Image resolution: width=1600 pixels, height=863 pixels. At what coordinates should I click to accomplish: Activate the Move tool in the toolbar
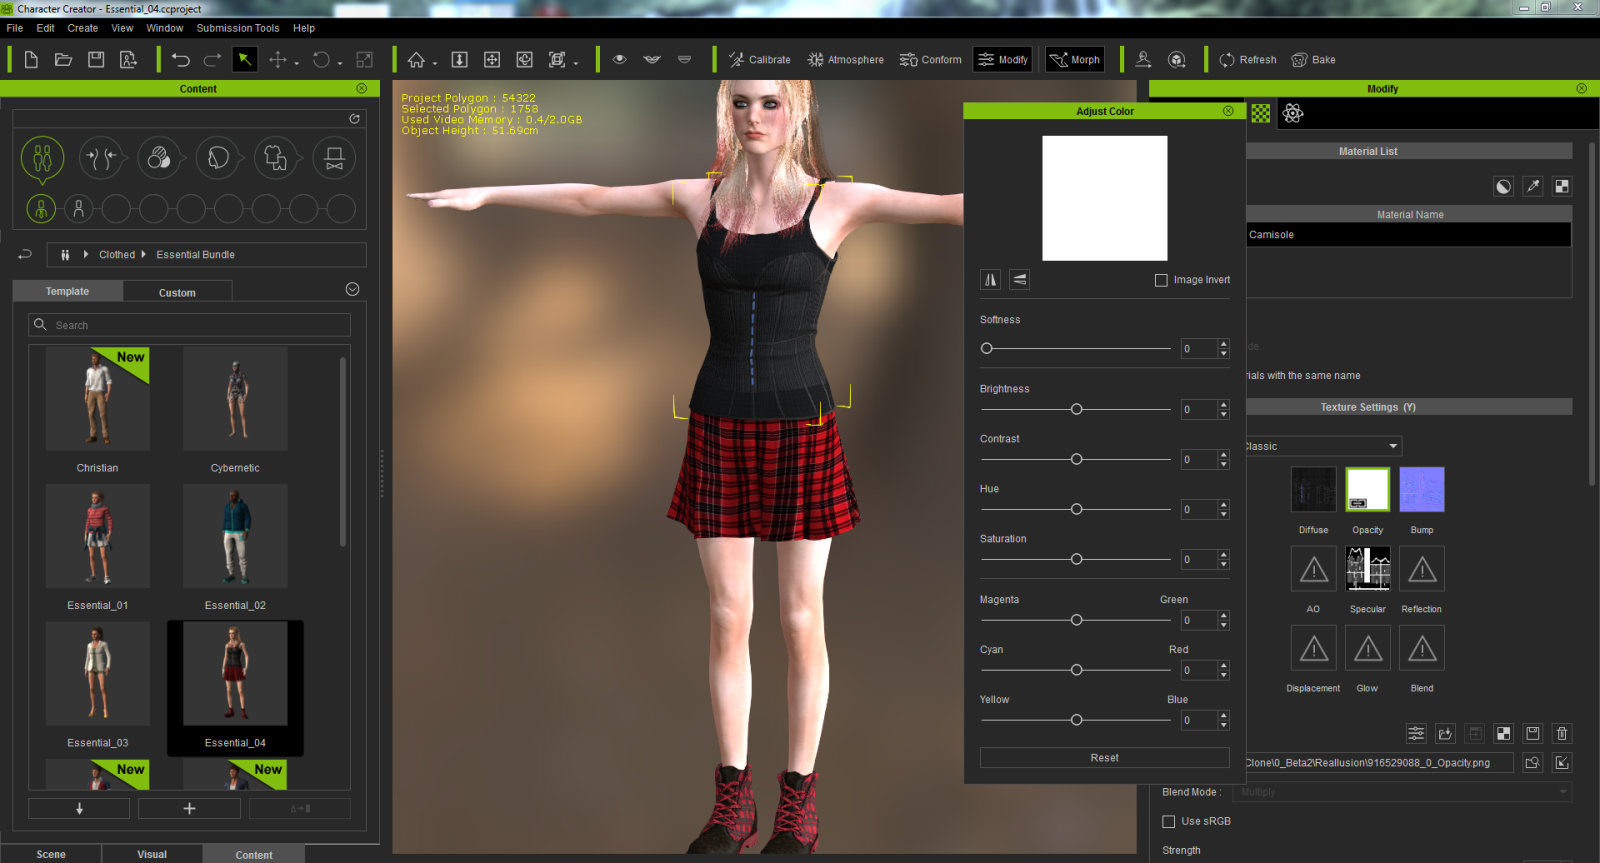278,60
